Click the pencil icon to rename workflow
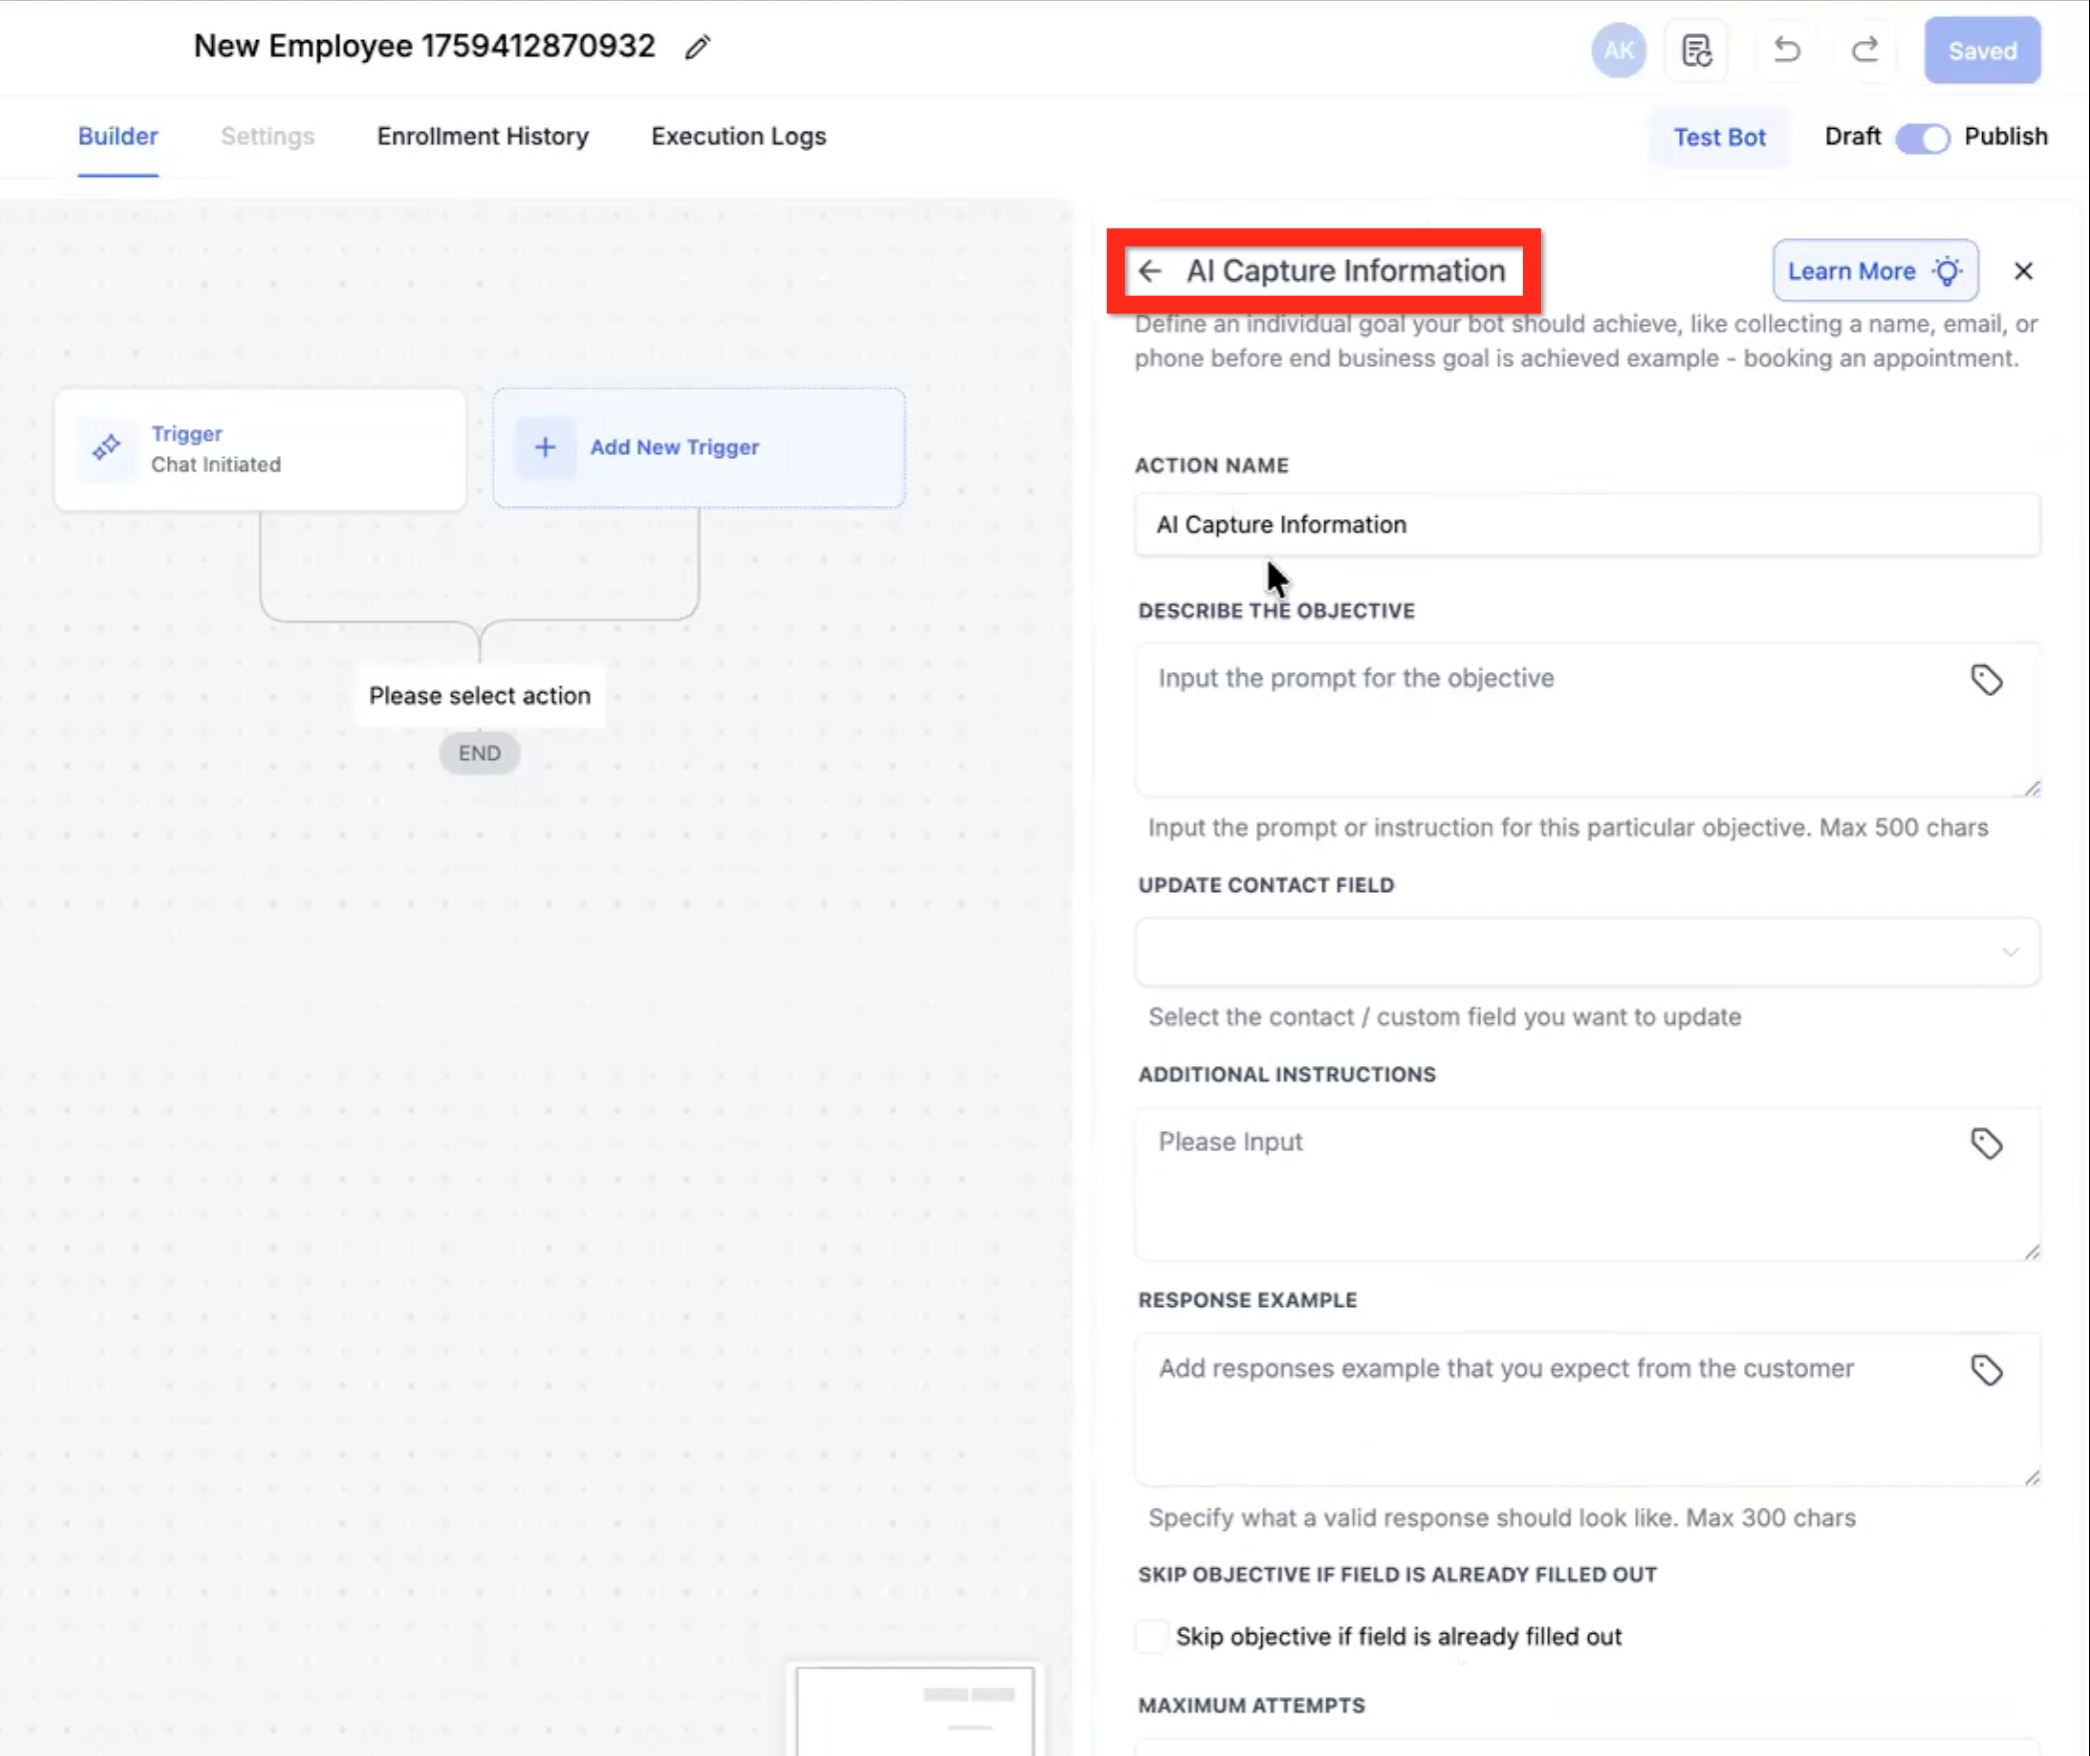 tap(697, 47)
